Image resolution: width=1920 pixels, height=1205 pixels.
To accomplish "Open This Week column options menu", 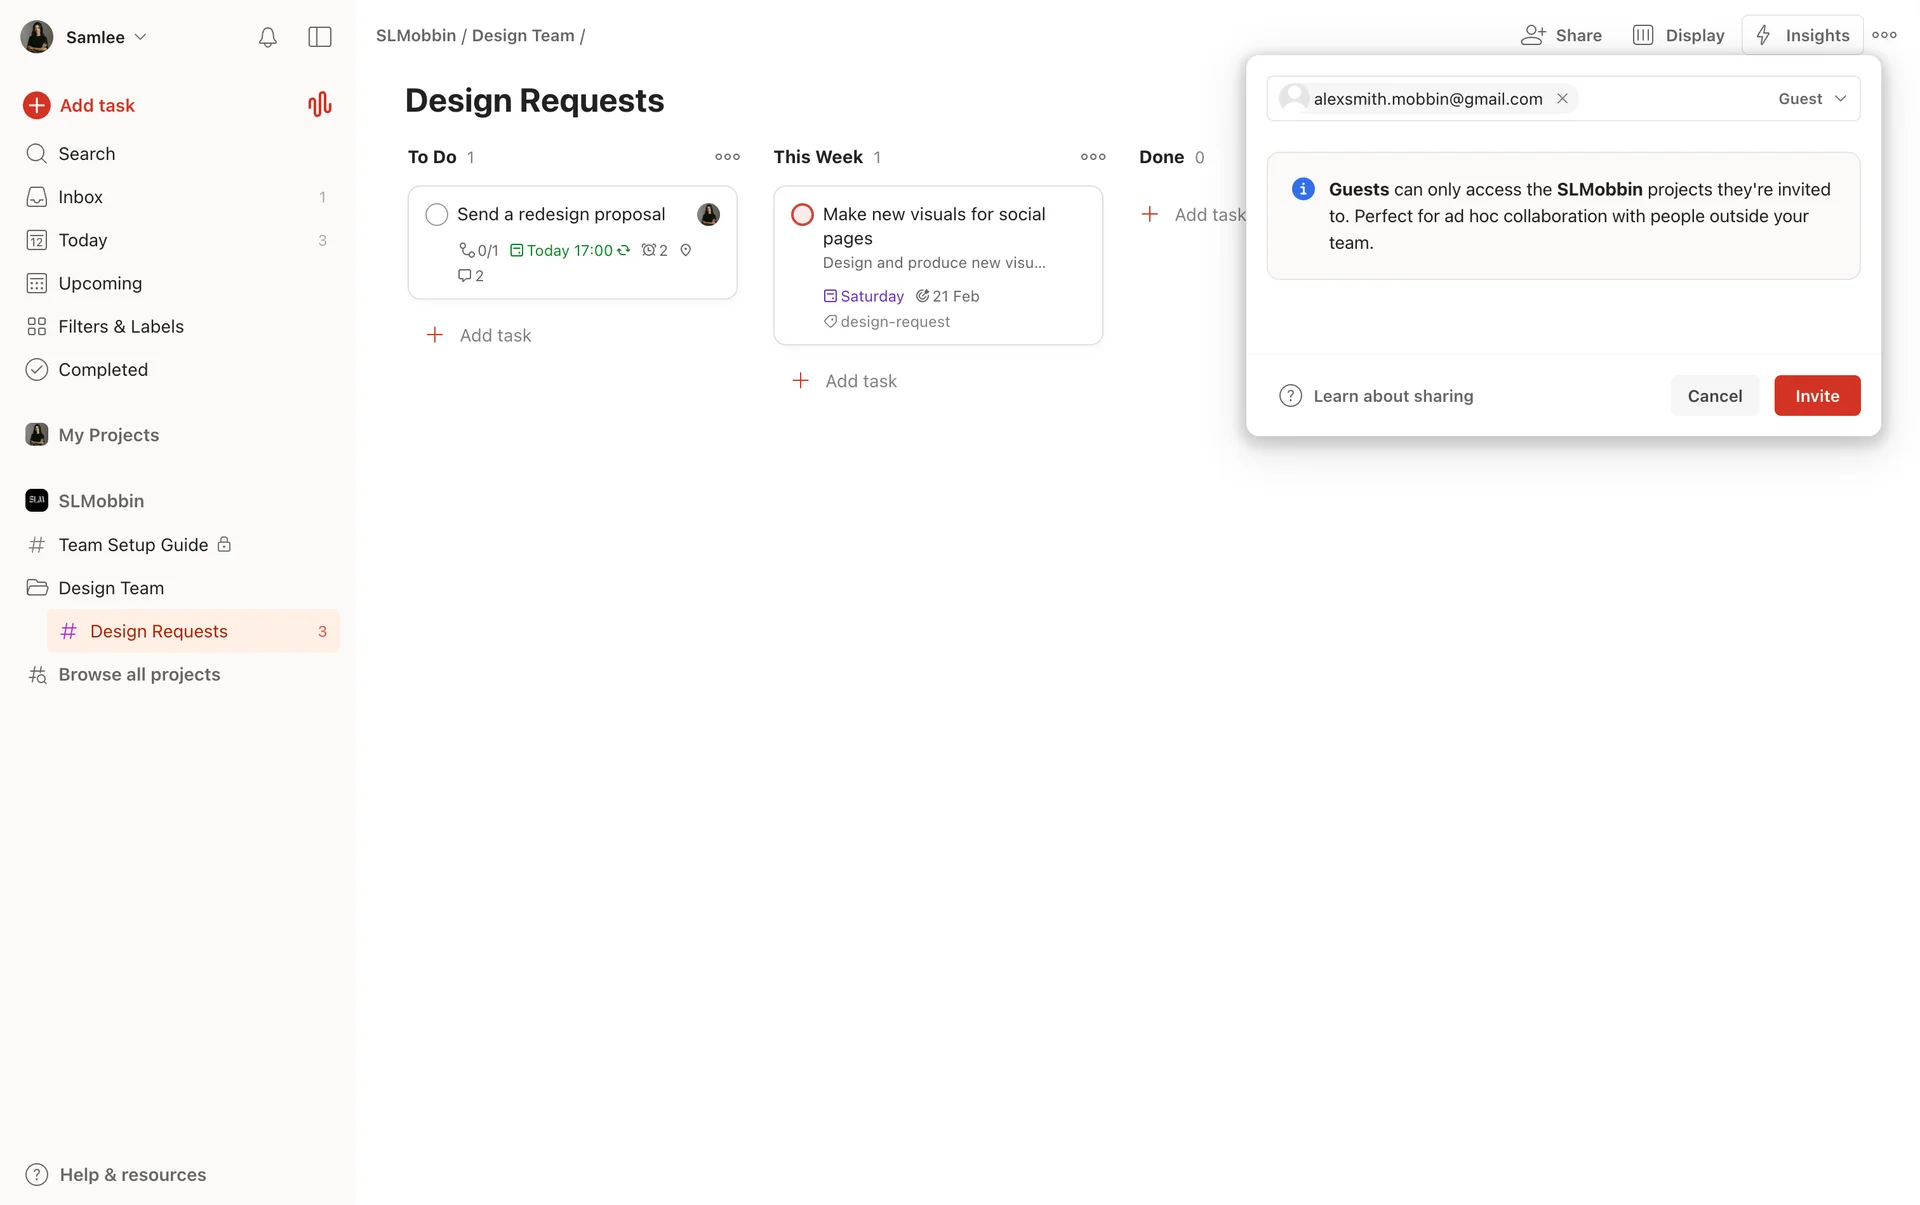I will 1093,157.
